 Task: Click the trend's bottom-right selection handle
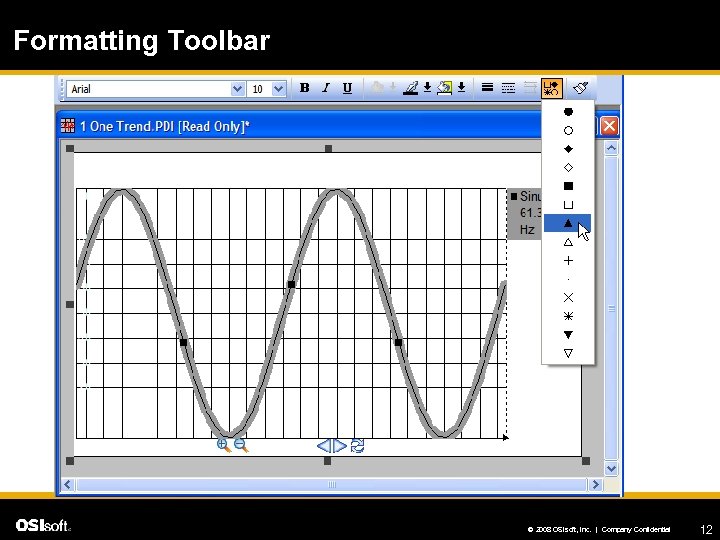pyautogui.click(x=586, y=461)
